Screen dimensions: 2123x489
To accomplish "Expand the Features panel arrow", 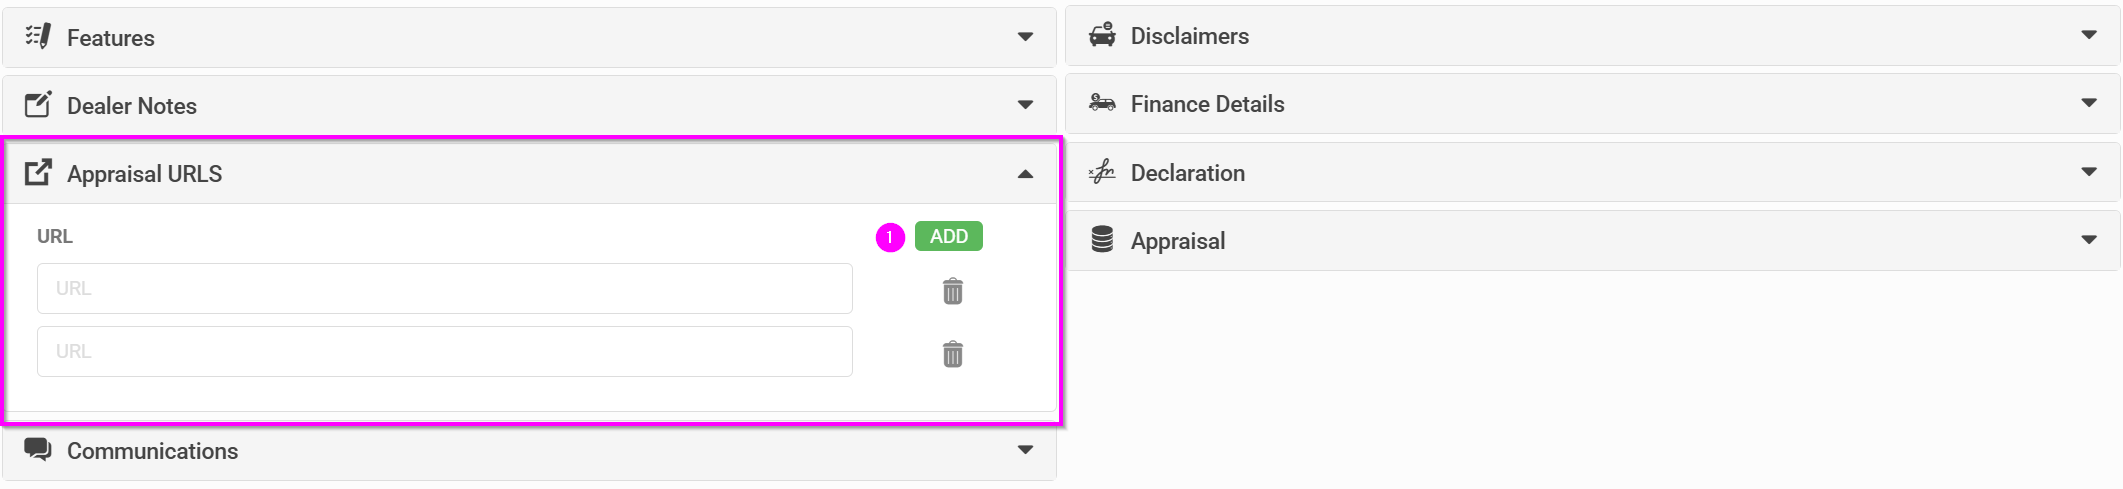I will tap(1025, 37).
